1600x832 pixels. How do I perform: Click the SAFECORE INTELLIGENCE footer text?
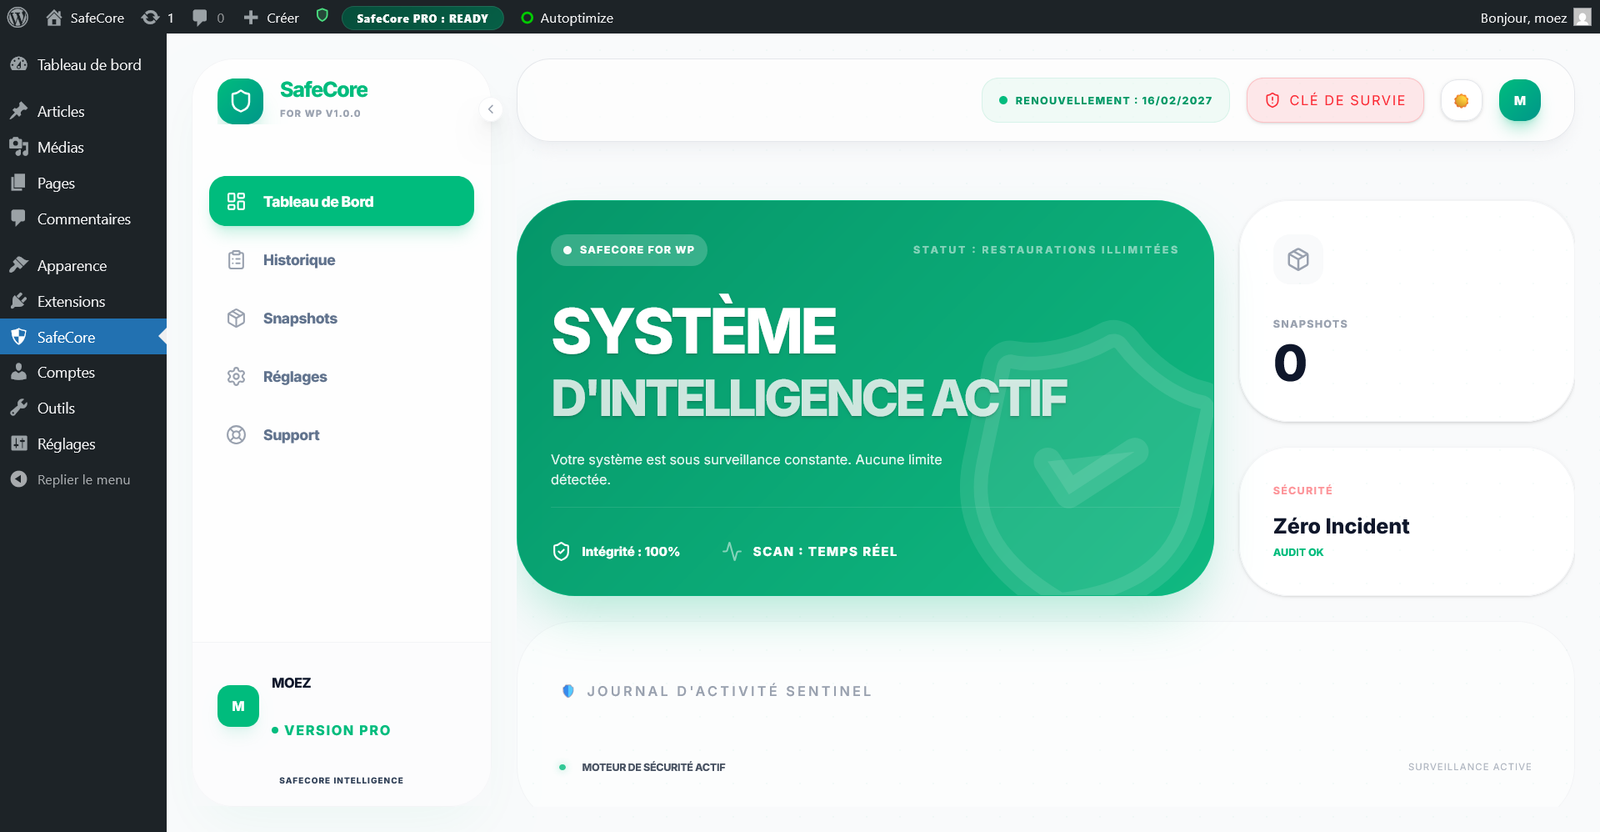(341, 780)
